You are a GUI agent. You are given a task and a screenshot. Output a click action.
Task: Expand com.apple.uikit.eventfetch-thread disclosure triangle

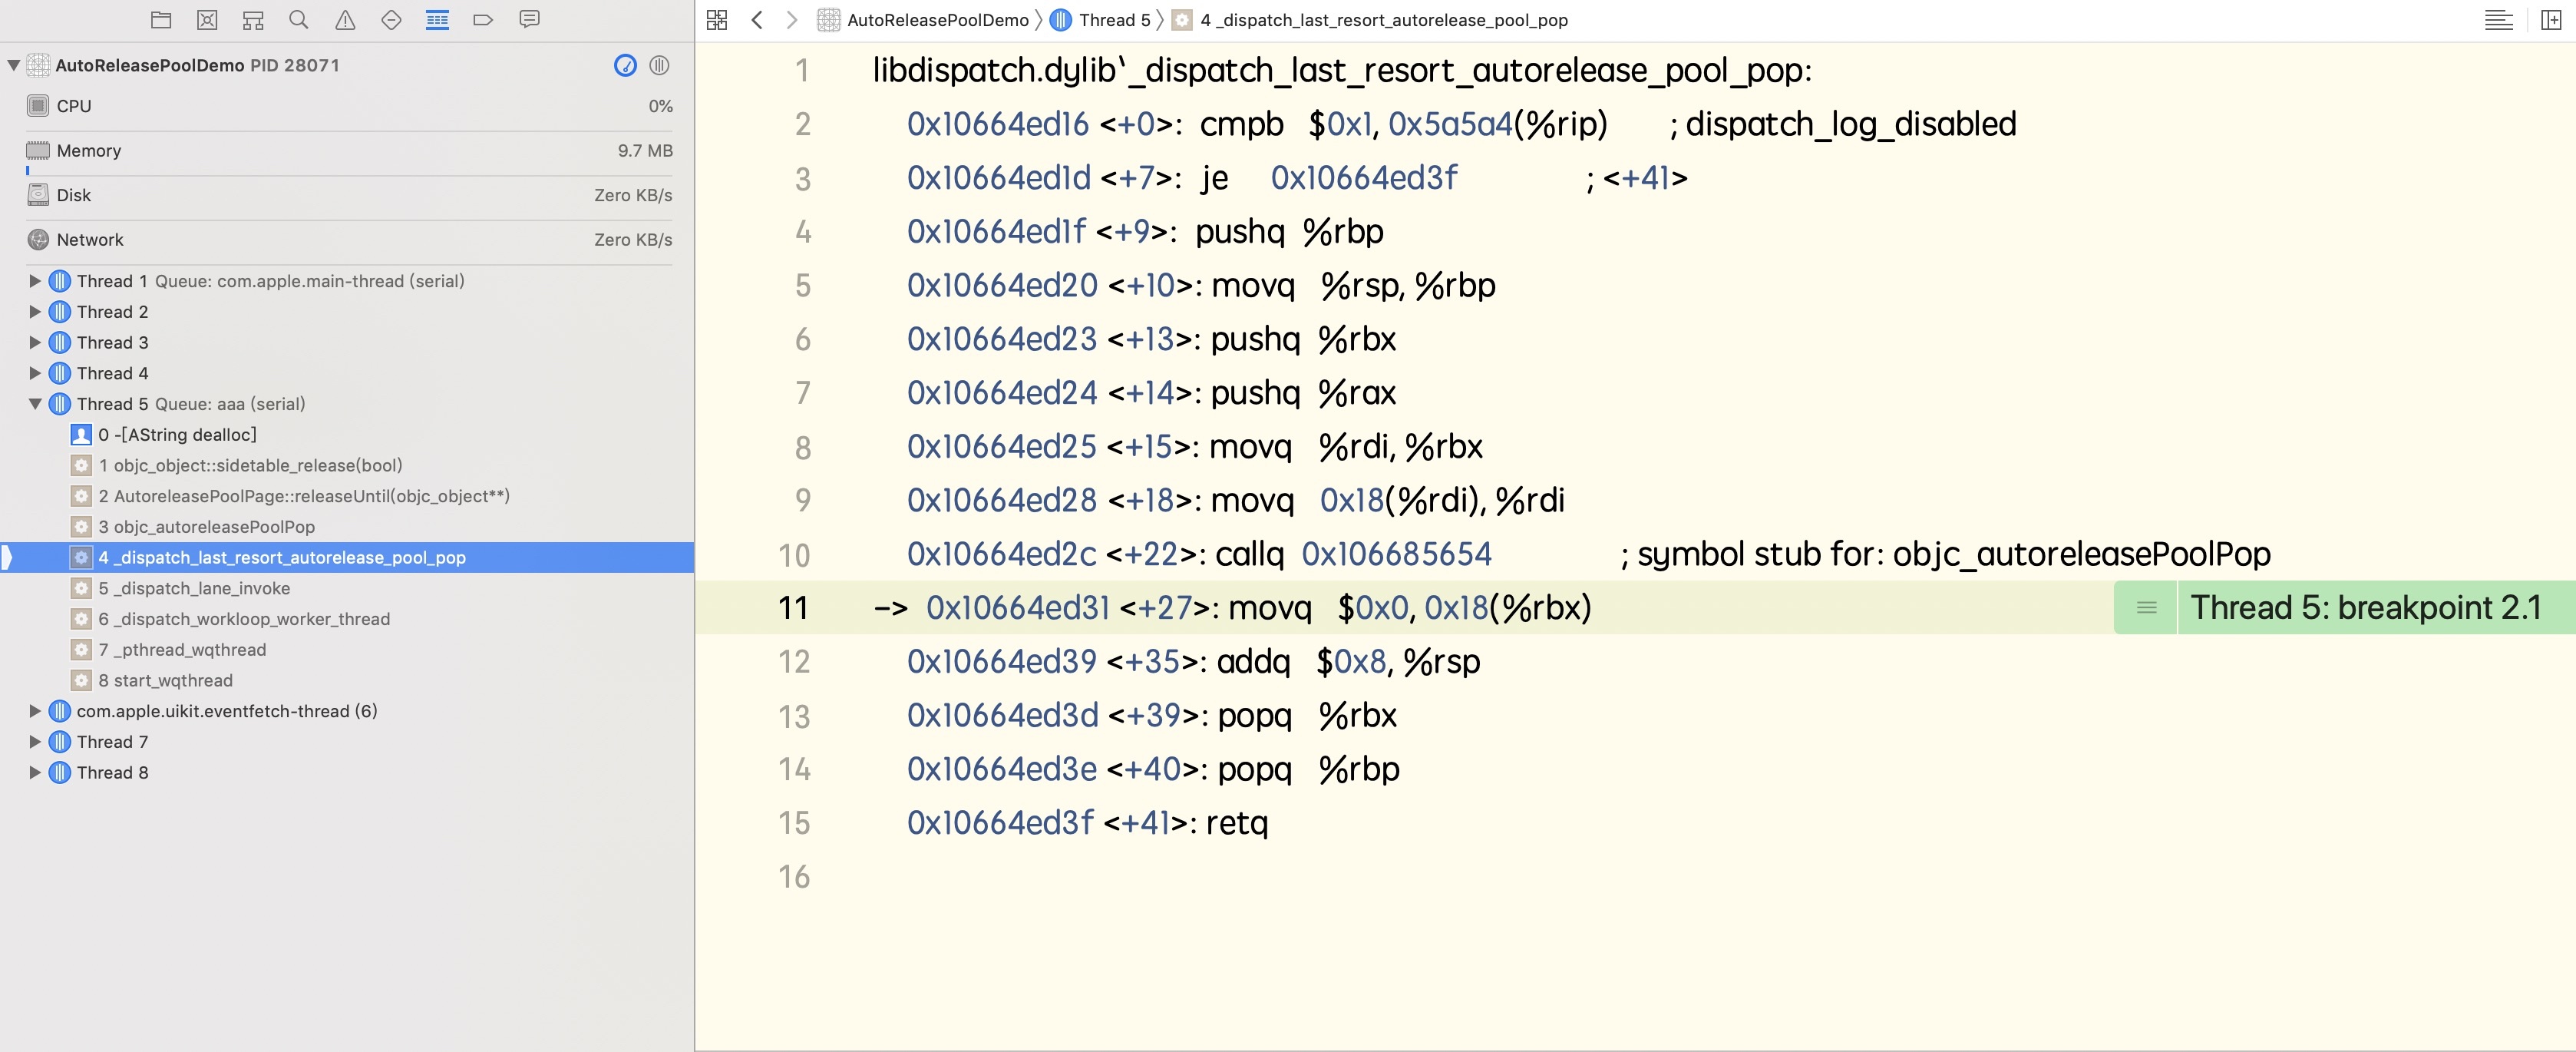[35, 711]
